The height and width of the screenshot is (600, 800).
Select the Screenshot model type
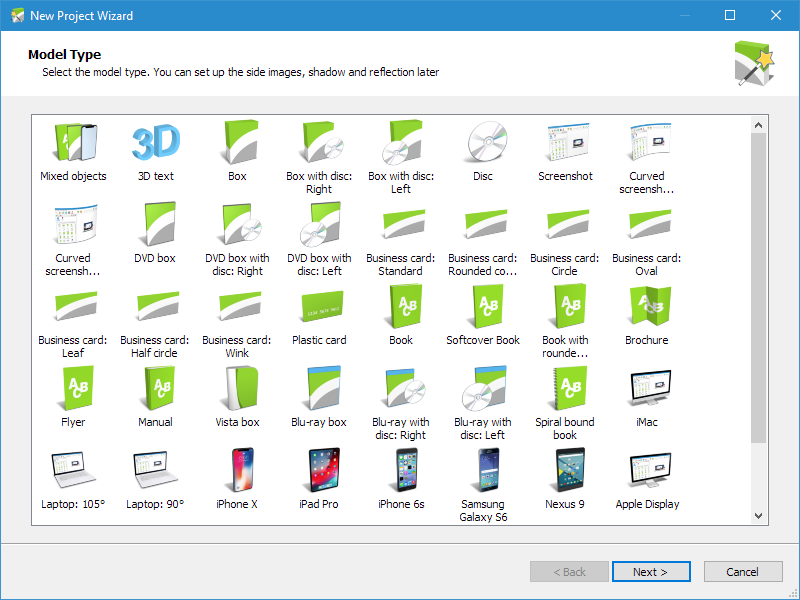tap(565, 152)
